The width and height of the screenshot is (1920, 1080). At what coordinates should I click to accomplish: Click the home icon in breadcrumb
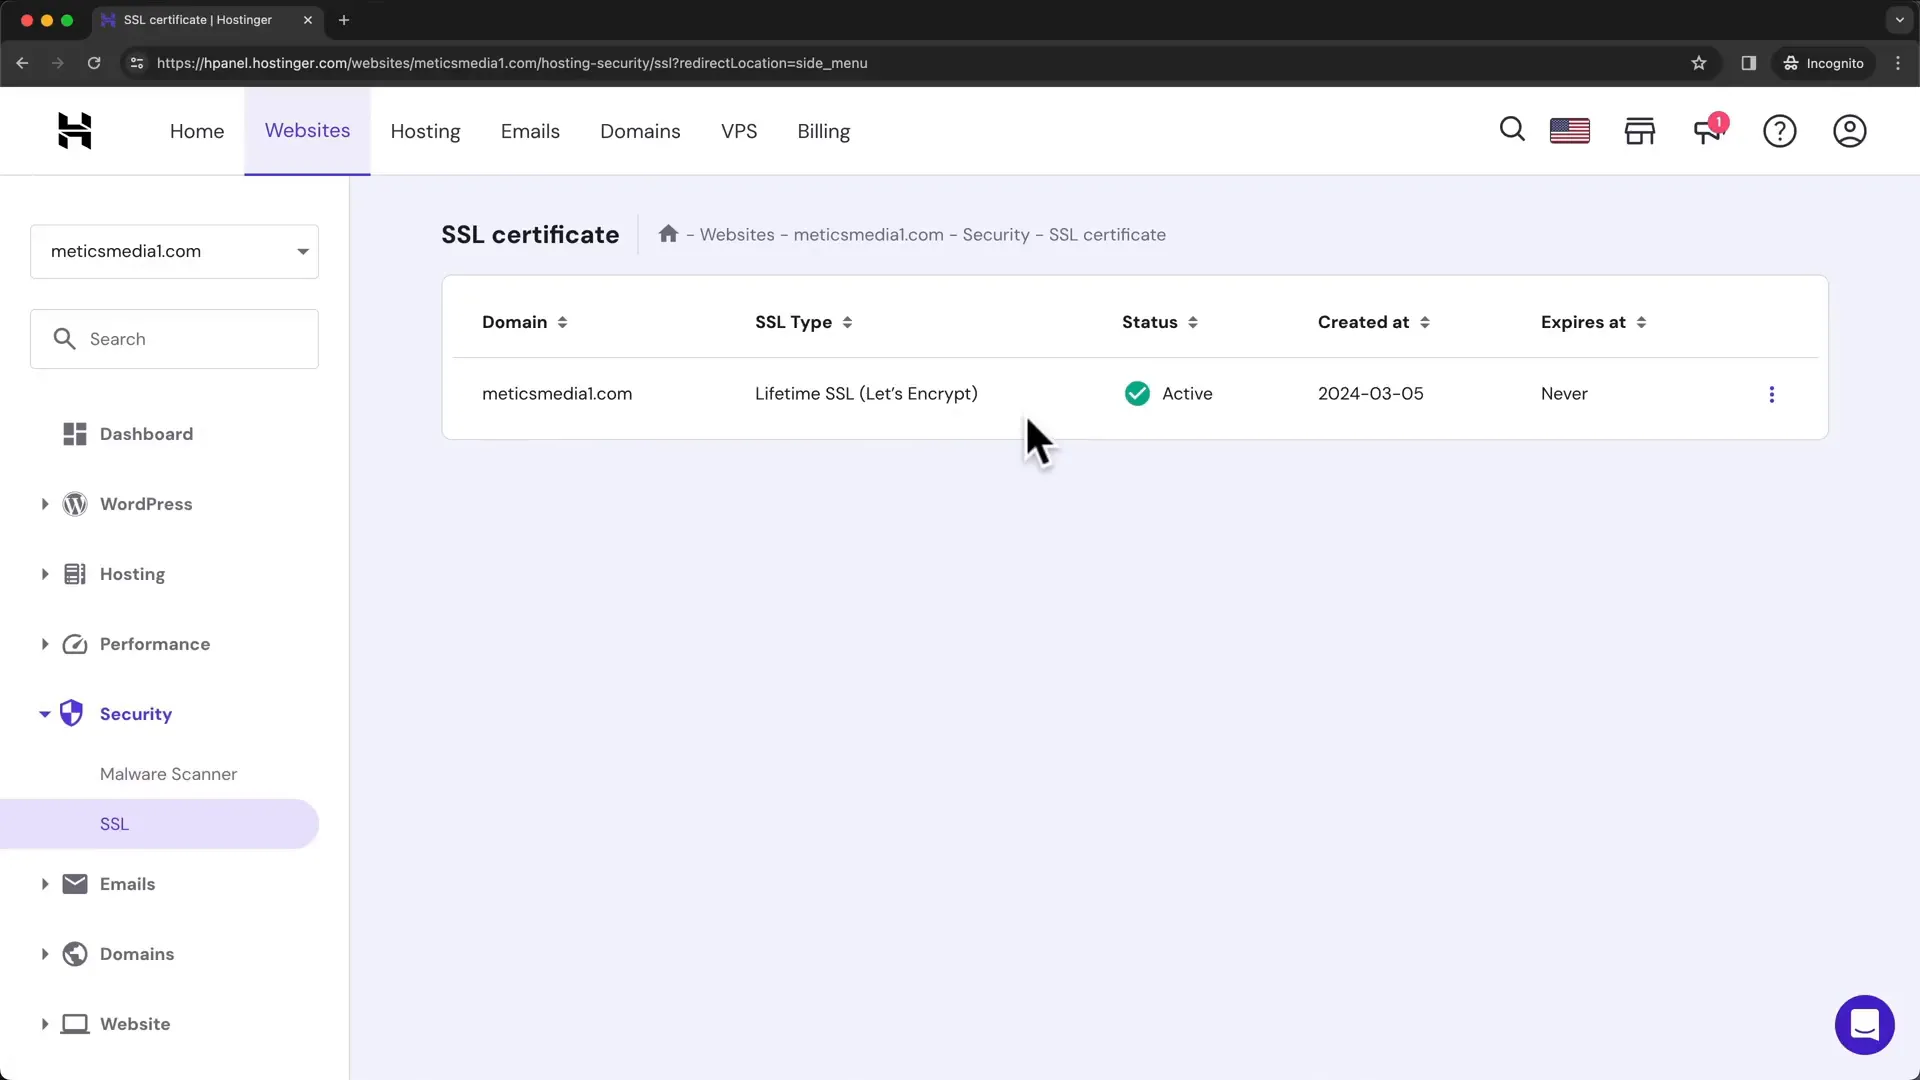coord(668,234)
